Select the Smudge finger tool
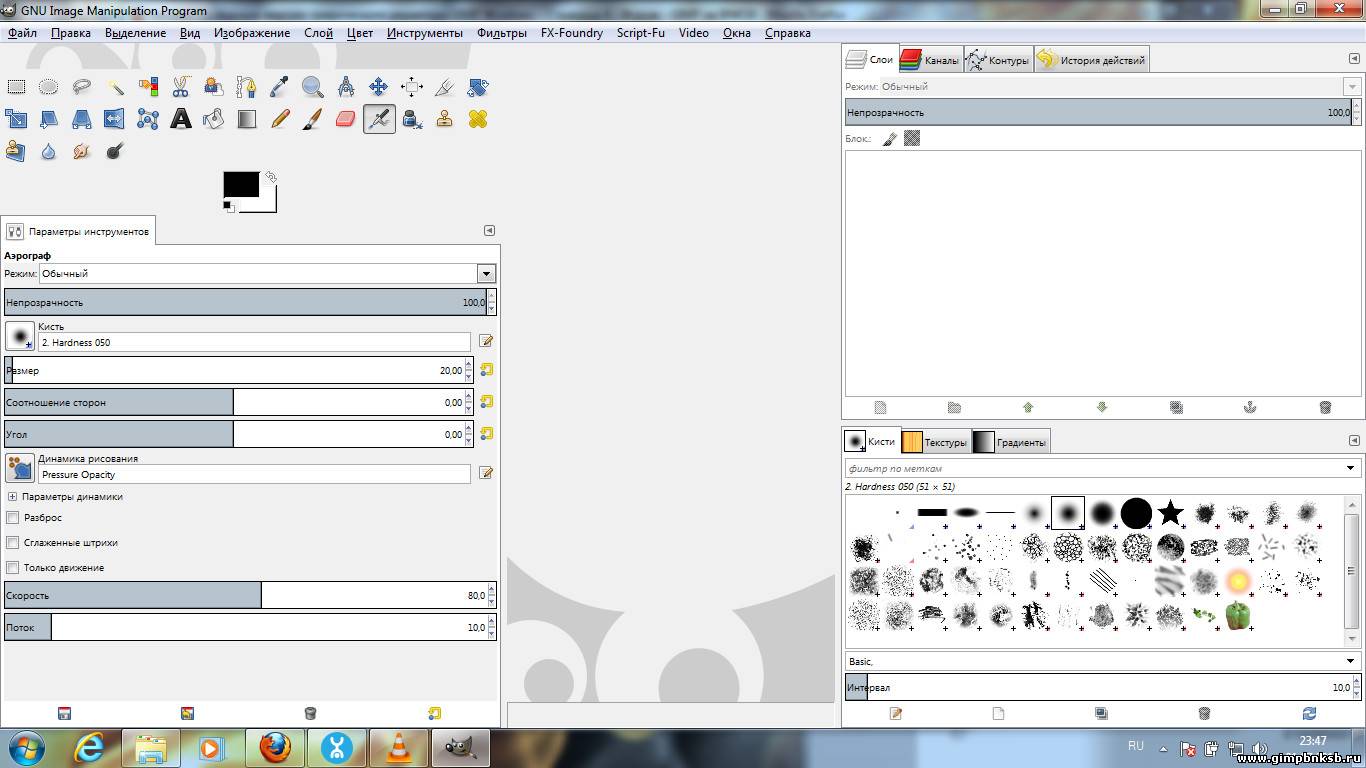The width and height of the screenshot is (1366, 768). click(x=82, y=151)
